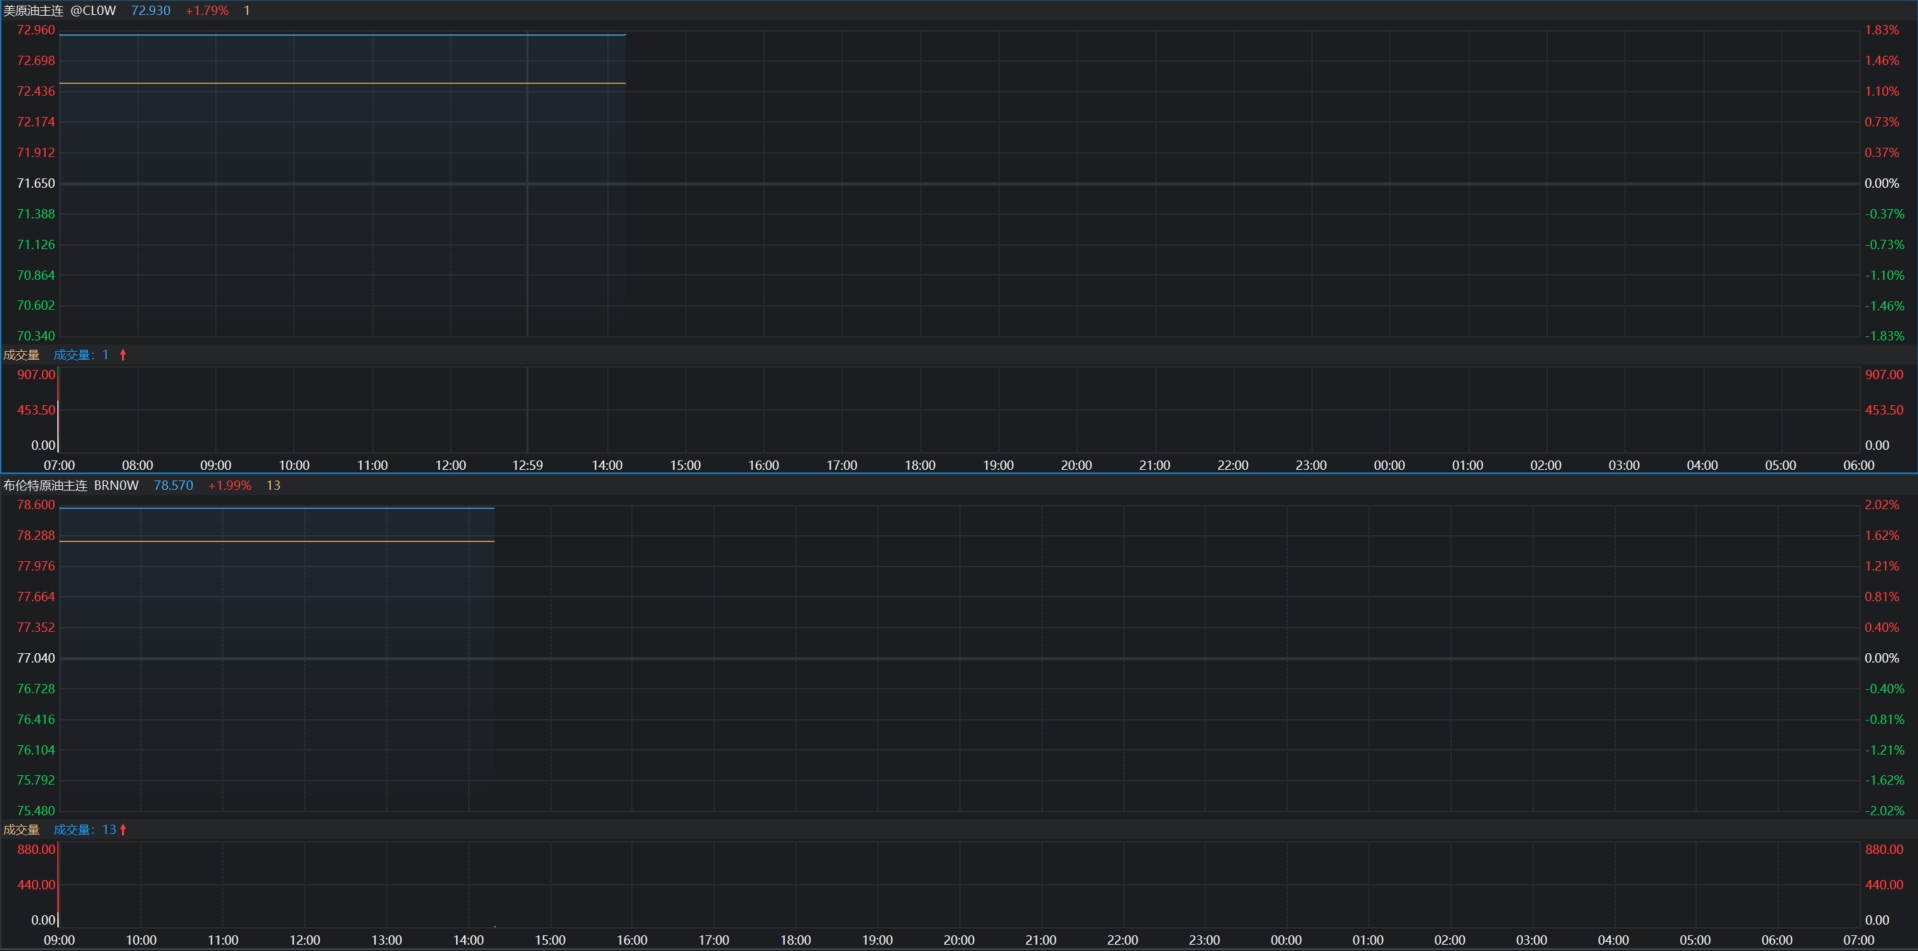Click the 1.46% percent axis label
The image size is (1918, 951).
(1882, 61)
